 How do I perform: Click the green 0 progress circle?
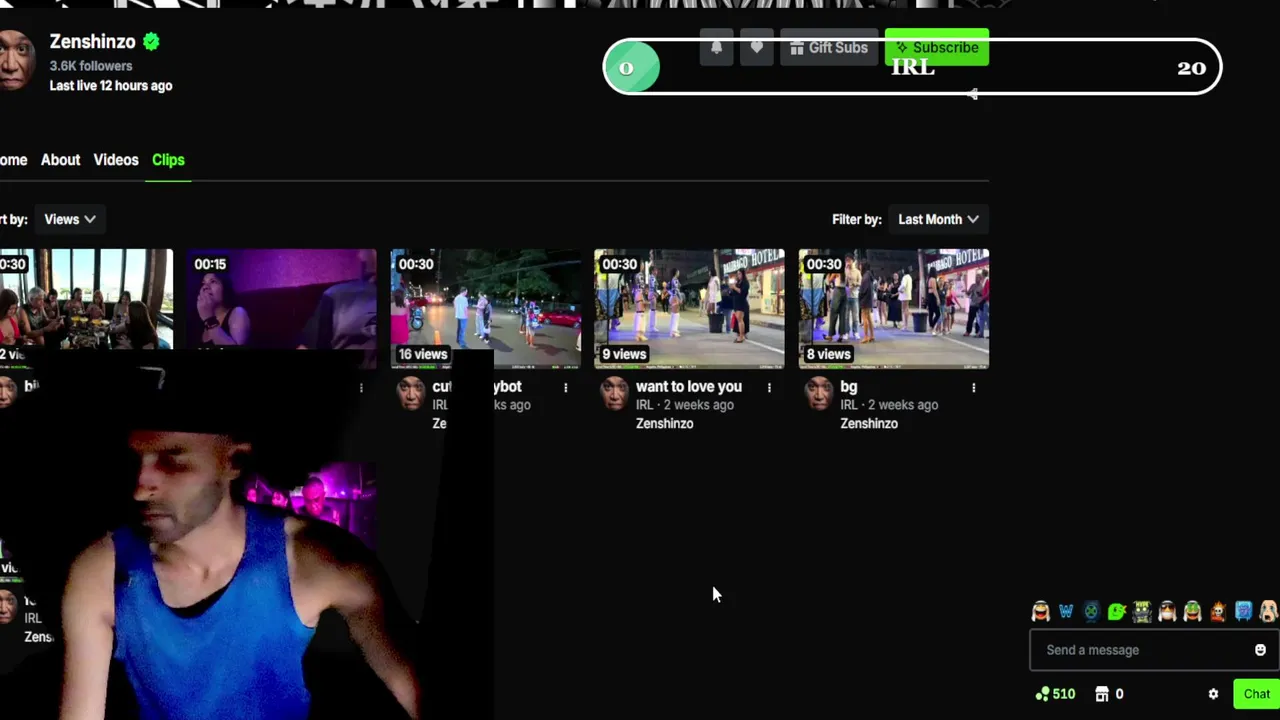coord(632,68)
